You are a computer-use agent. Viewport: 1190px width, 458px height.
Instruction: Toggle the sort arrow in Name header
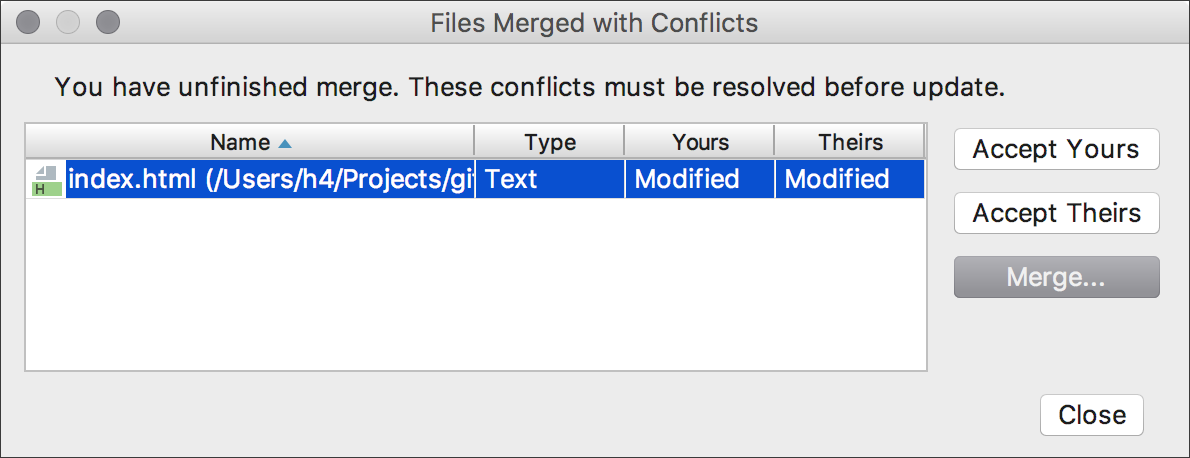(284, 143)
